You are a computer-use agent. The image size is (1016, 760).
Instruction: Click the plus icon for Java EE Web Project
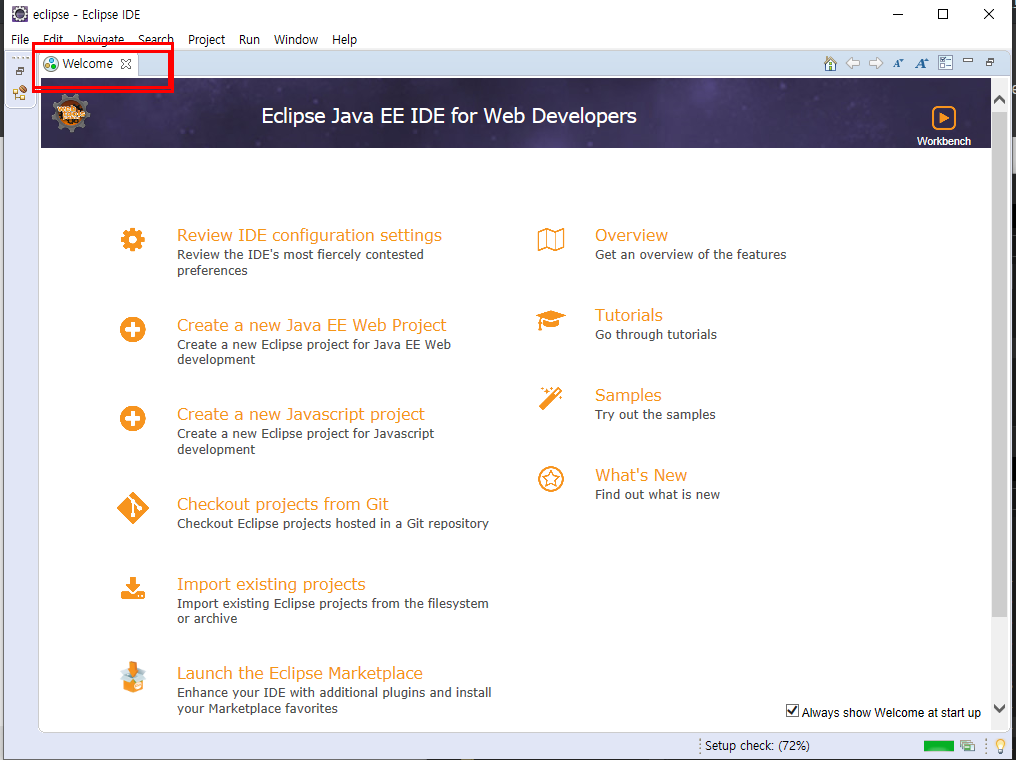tap(133, 330)
